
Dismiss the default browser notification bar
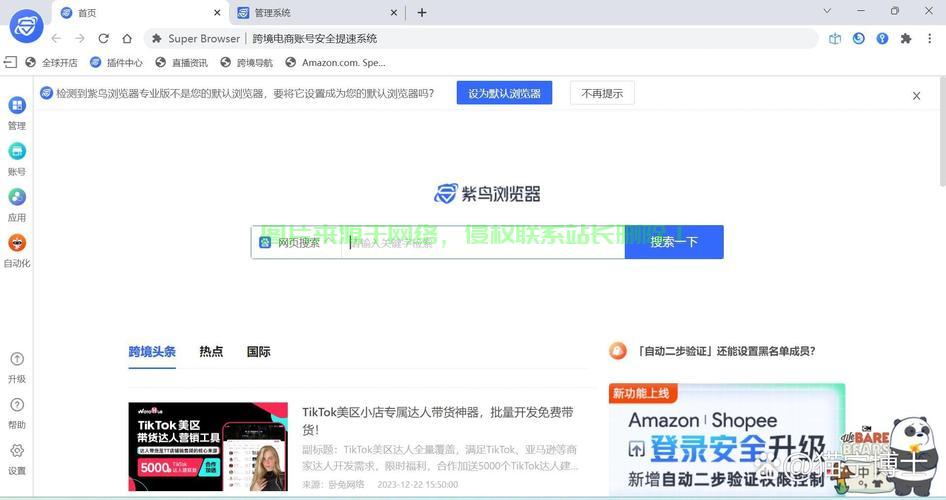pyautogui.click(x=916, y=96)
